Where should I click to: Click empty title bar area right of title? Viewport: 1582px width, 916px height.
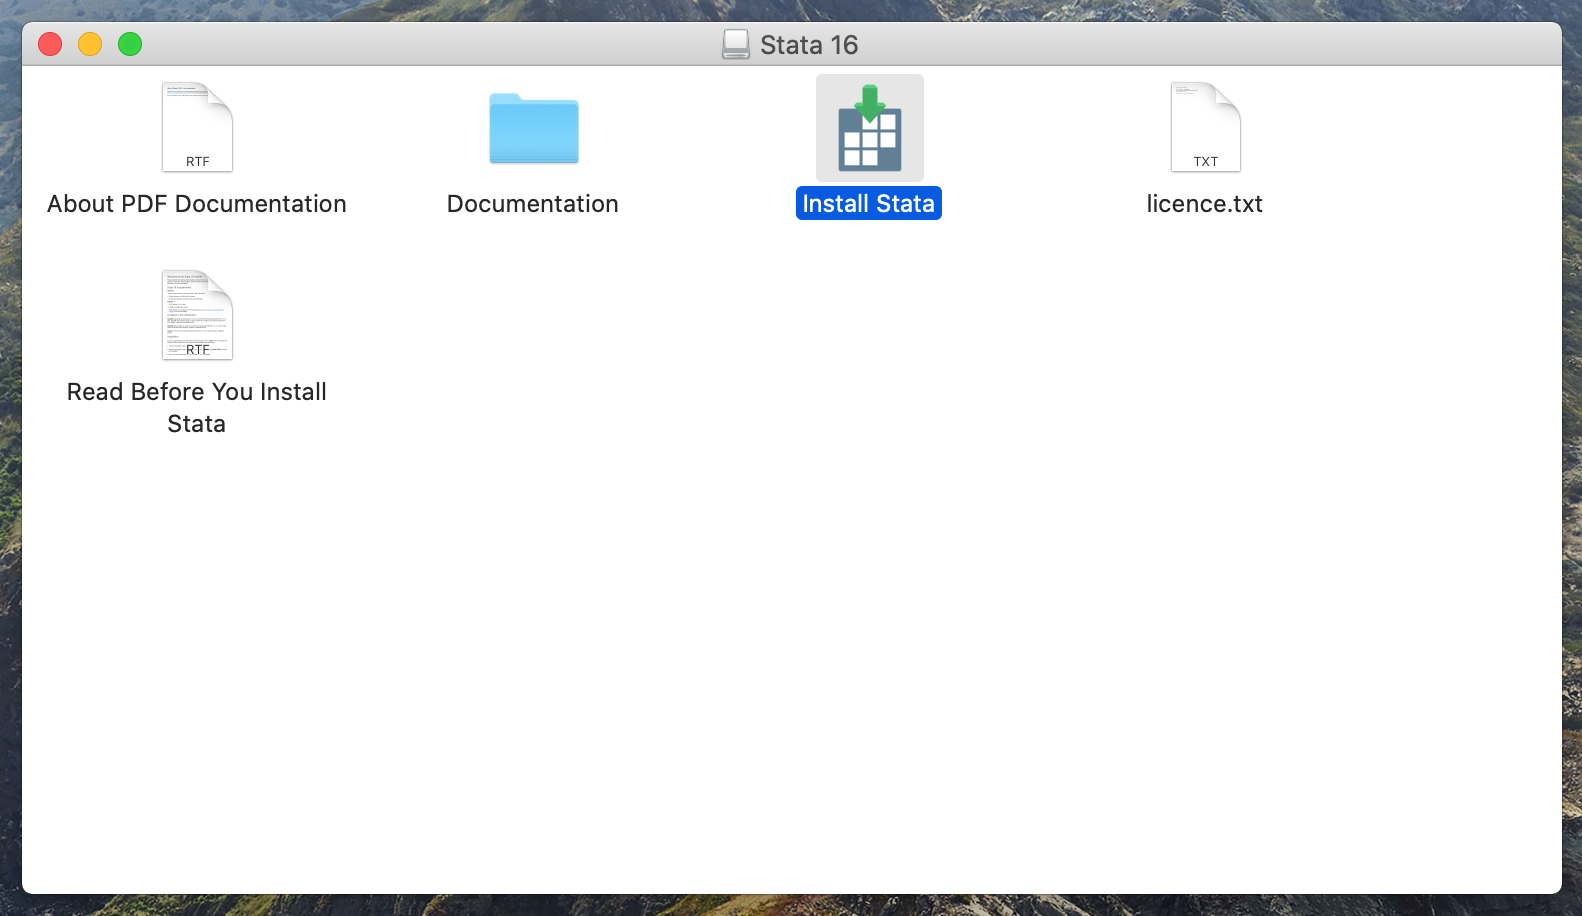pyautogui.click(x=1200, y=44)
